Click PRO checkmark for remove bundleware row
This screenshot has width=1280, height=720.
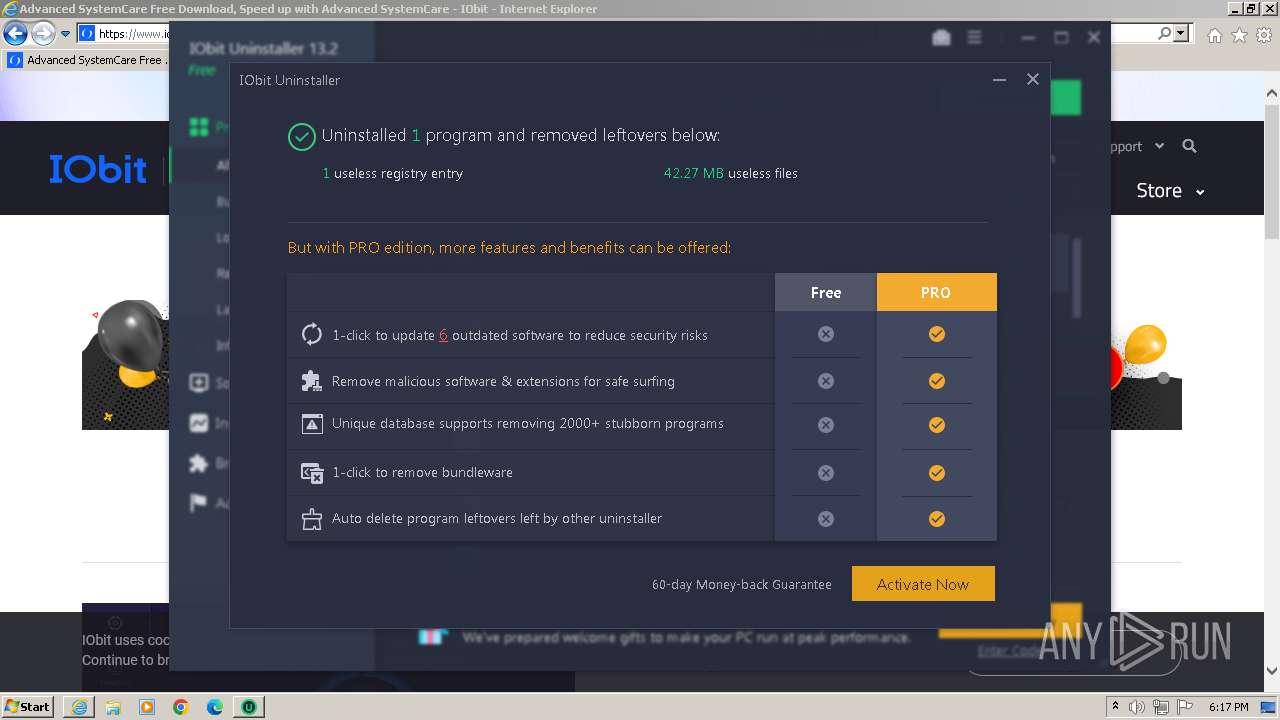click(x=937, y=473)
